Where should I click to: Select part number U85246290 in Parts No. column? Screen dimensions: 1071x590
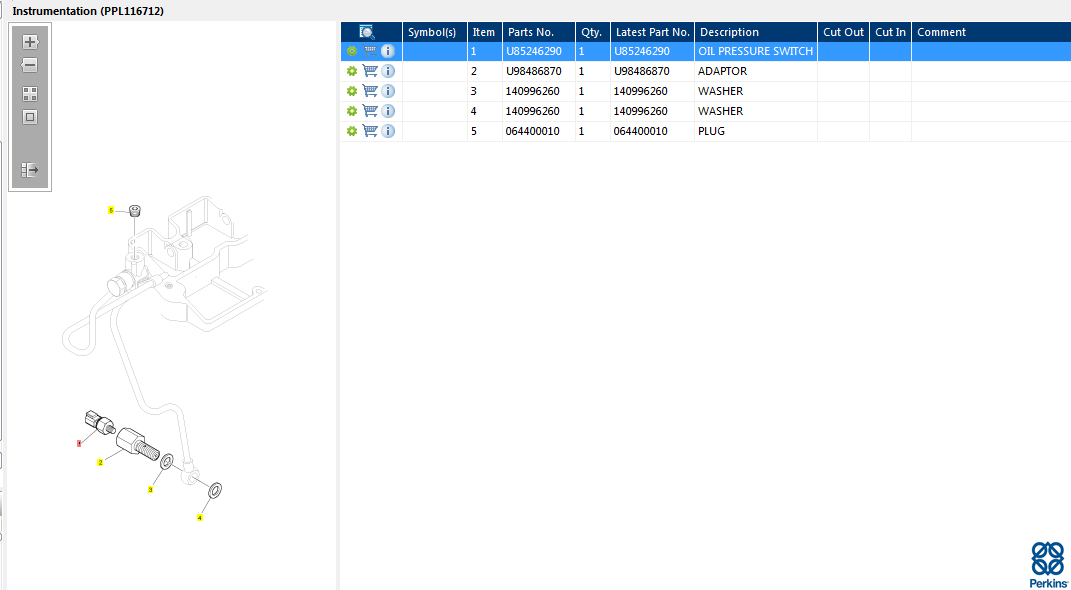click(x=533, y=51)
